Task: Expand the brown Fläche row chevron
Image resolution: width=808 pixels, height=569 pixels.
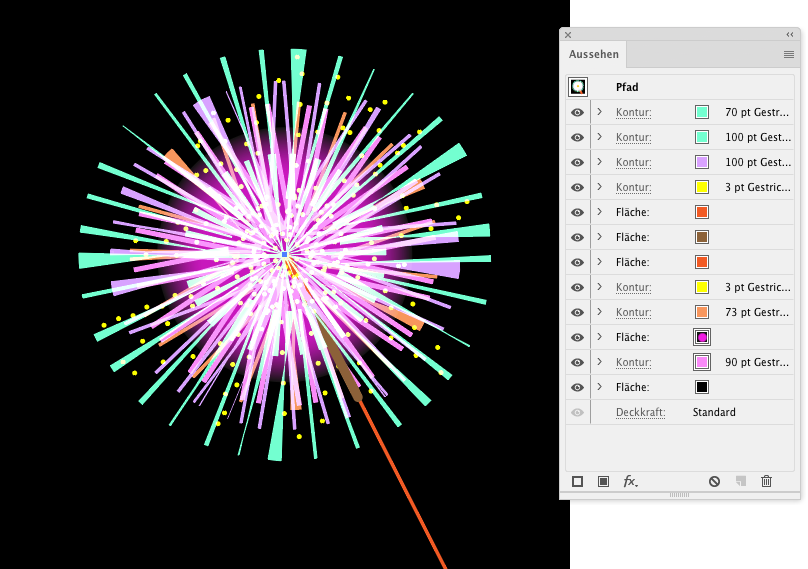Action: pyautogui.click(x=599, y=237)
